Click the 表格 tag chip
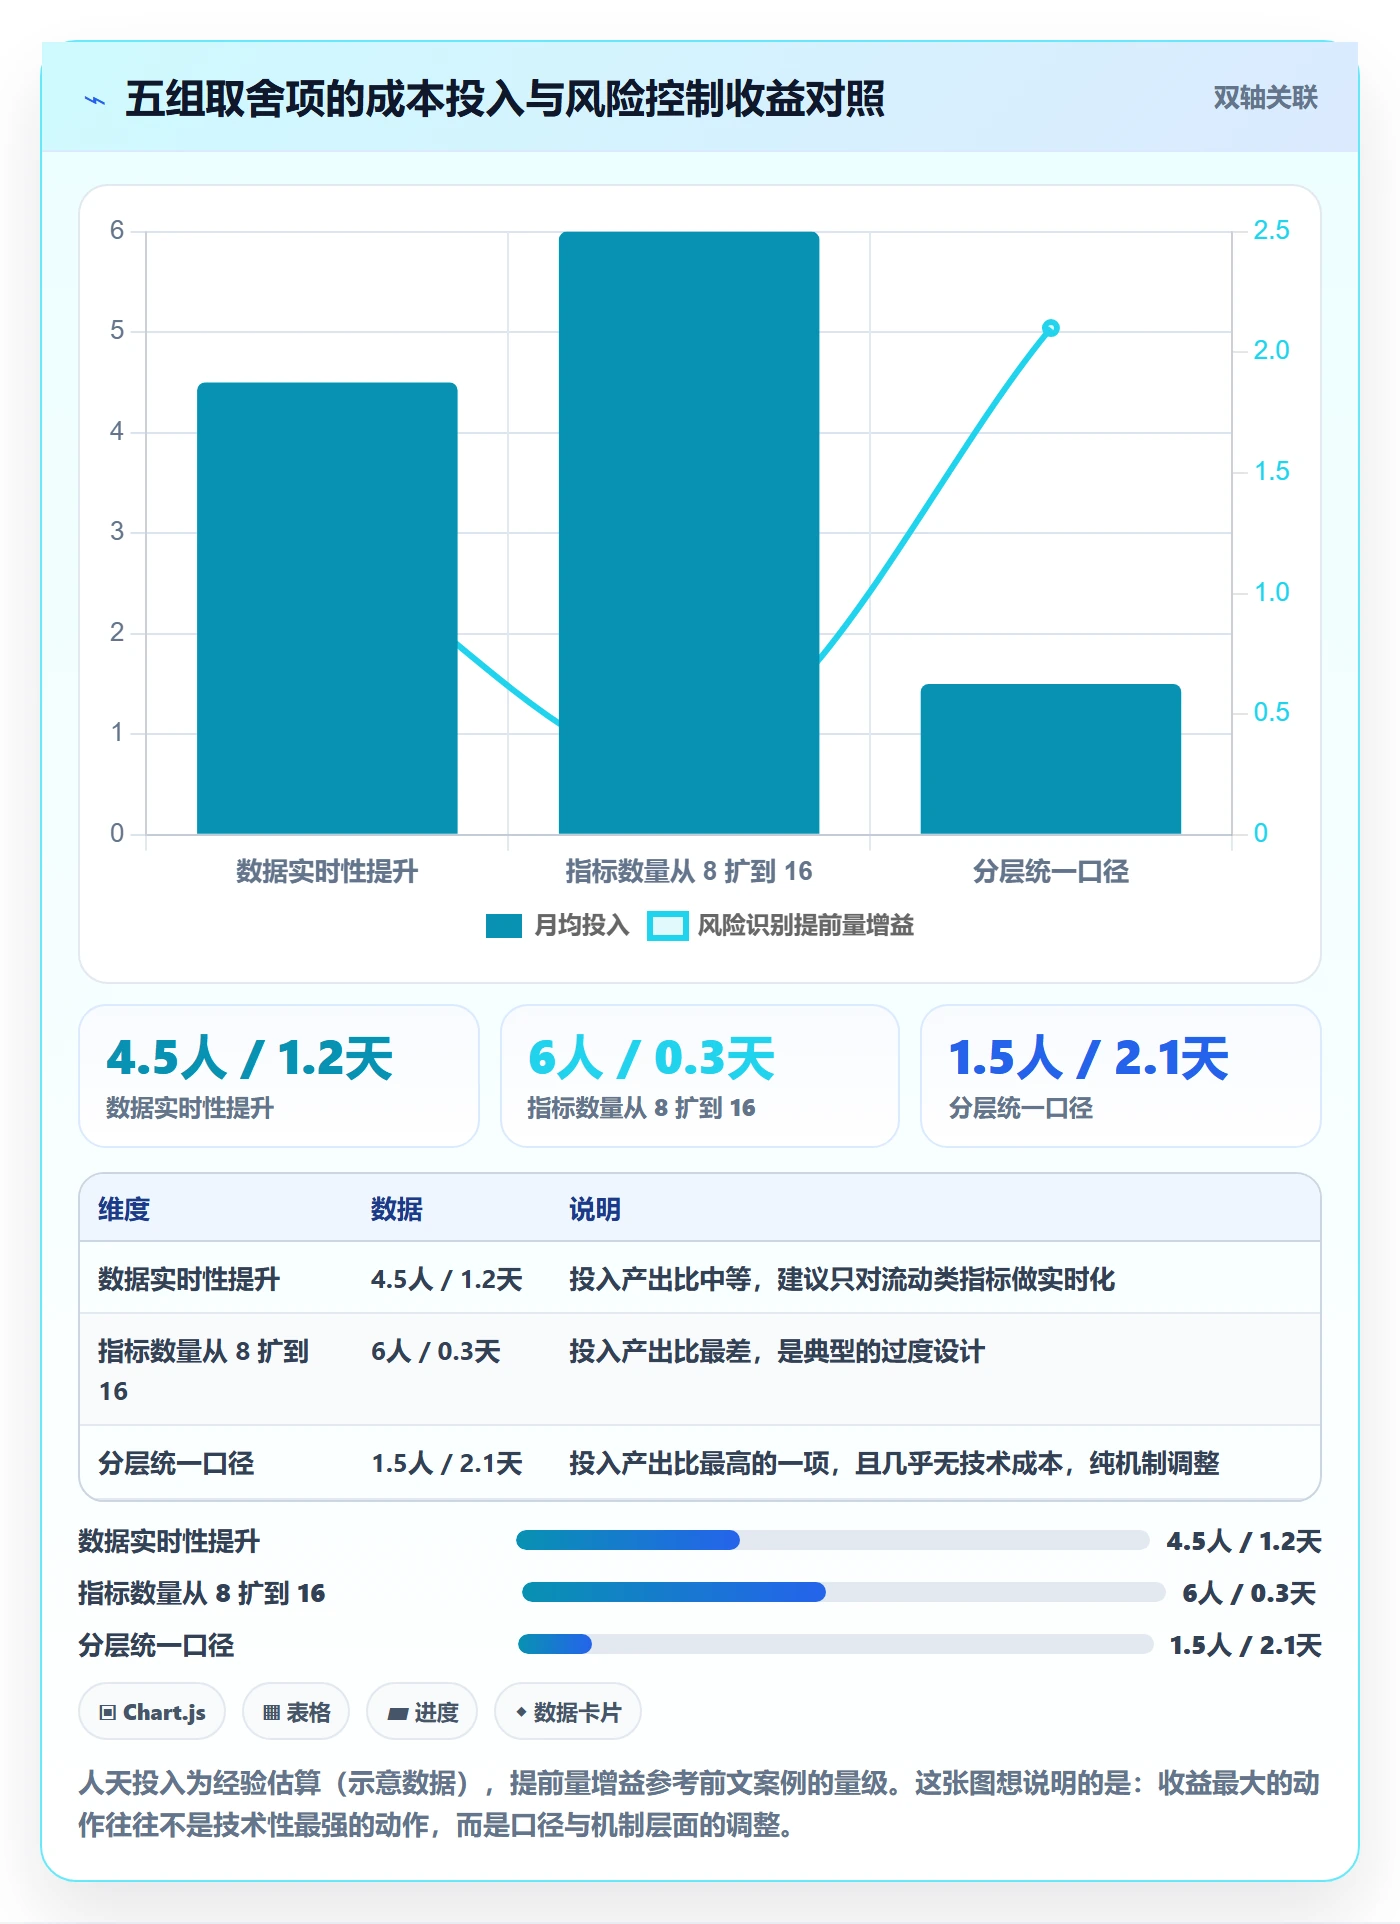1400x1924 pixels. tap(296, 1712)
